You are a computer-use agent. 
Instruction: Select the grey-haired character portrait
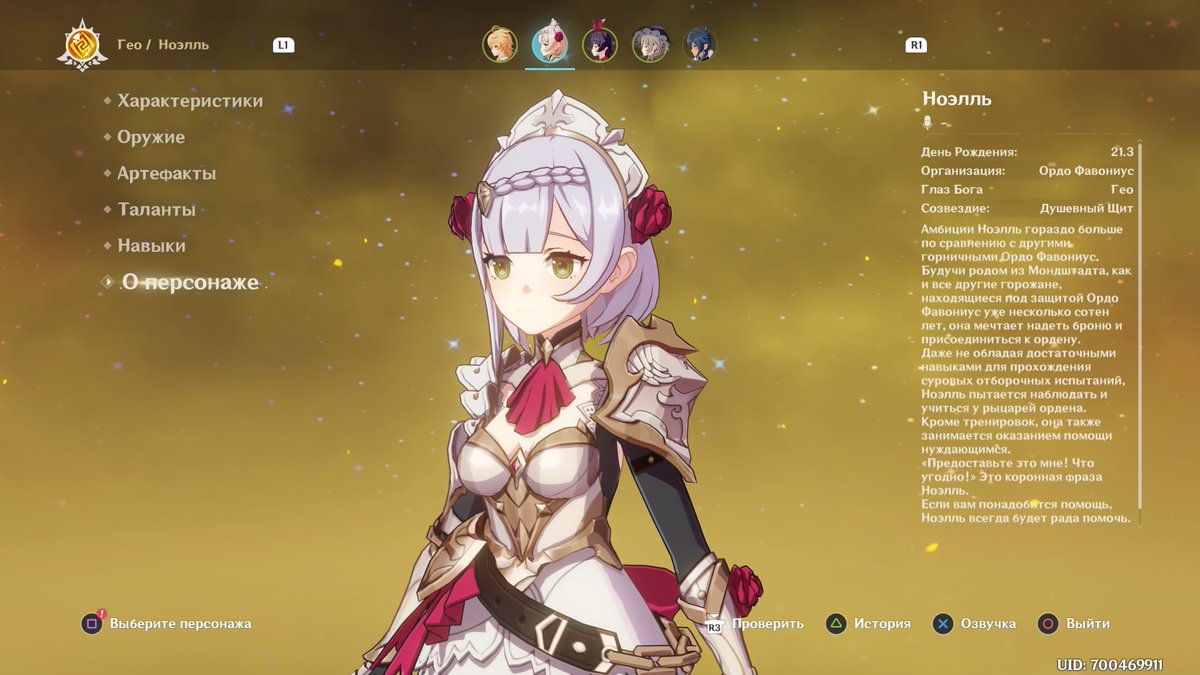[x=650, y=44]
